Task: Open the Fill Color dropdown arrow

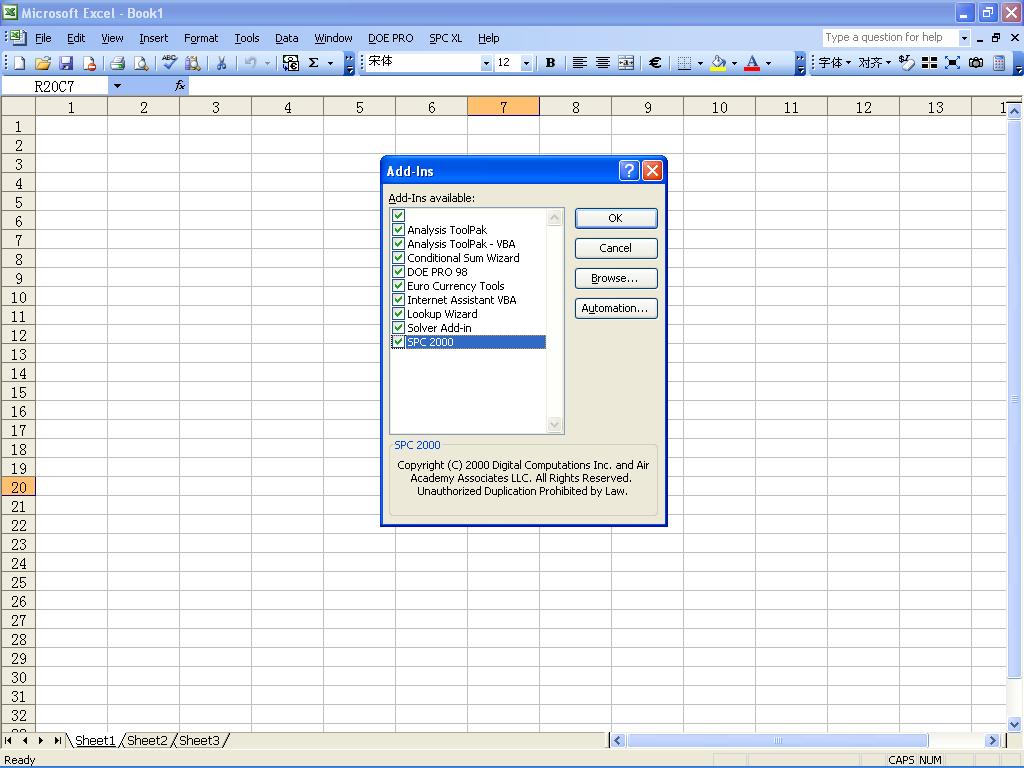Action: point(734,63)
